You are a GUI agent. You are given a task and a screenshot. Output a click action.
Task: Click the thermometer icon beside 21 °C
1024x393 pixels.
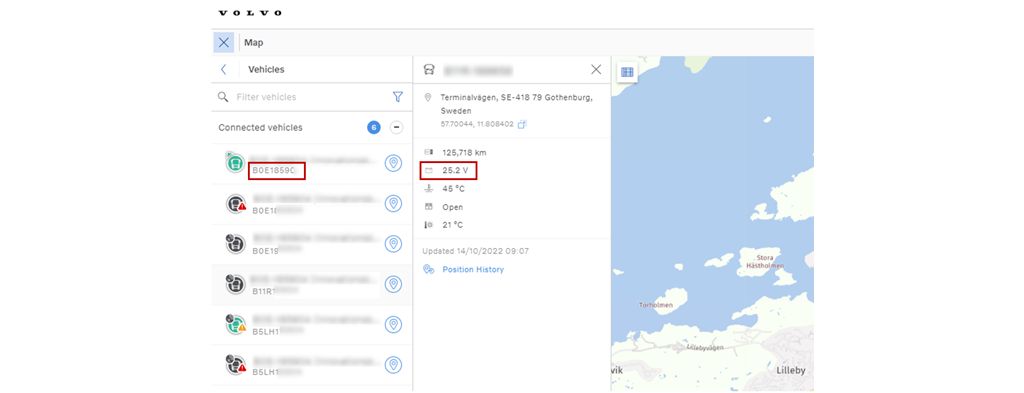pos(428,225)
